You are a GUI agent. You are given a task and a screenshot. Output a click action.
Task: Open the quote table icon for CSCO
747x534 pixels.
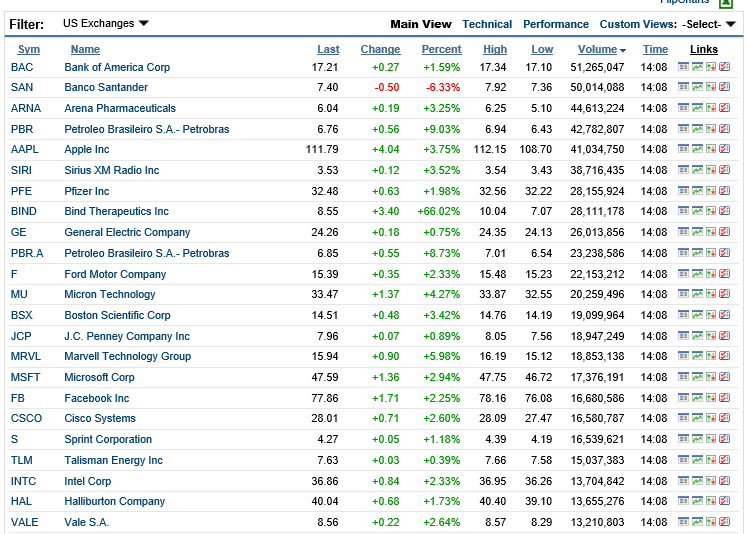pos(683,417)
